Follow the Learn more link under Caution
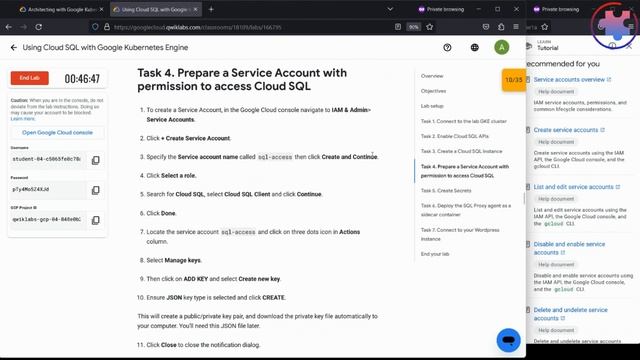Viewport: 640px width, 360px height. 23,119
